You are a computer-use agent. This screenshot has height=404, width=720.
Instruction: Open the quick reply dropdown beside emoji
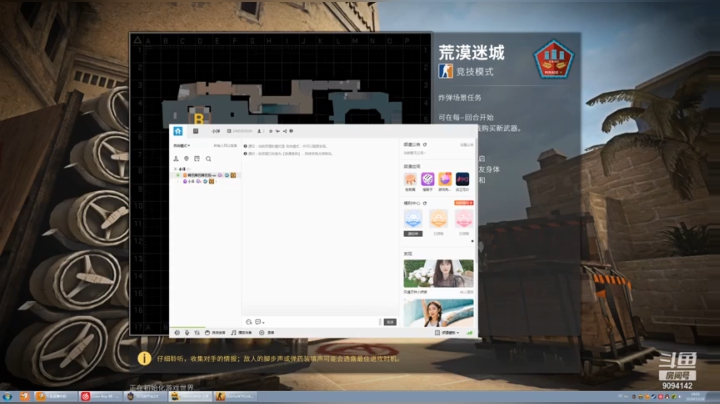tap(260, 322)
